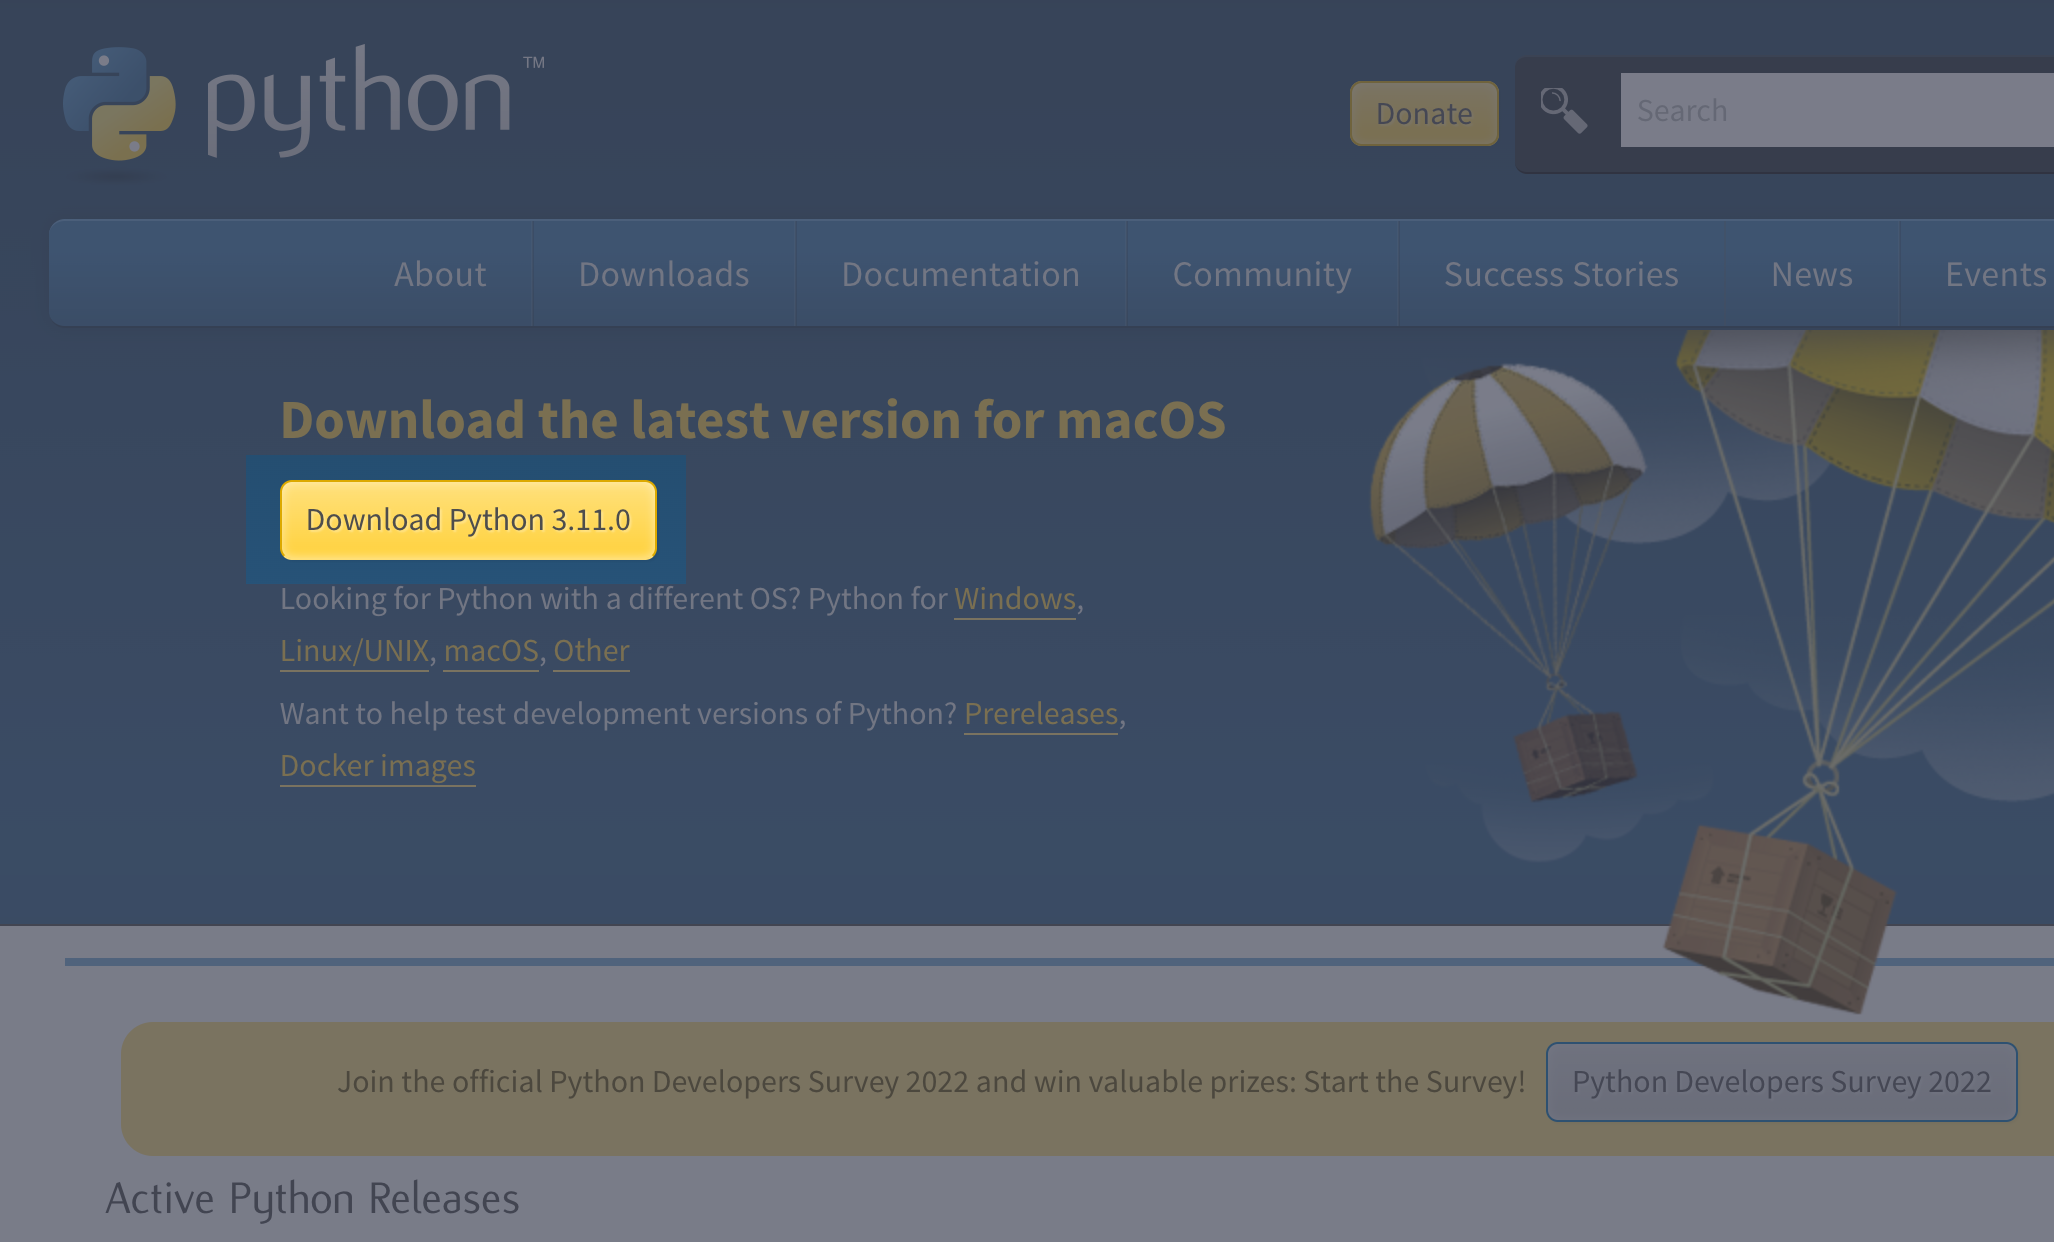Click the small parachute crate illustration

(x=1574, y=755)
